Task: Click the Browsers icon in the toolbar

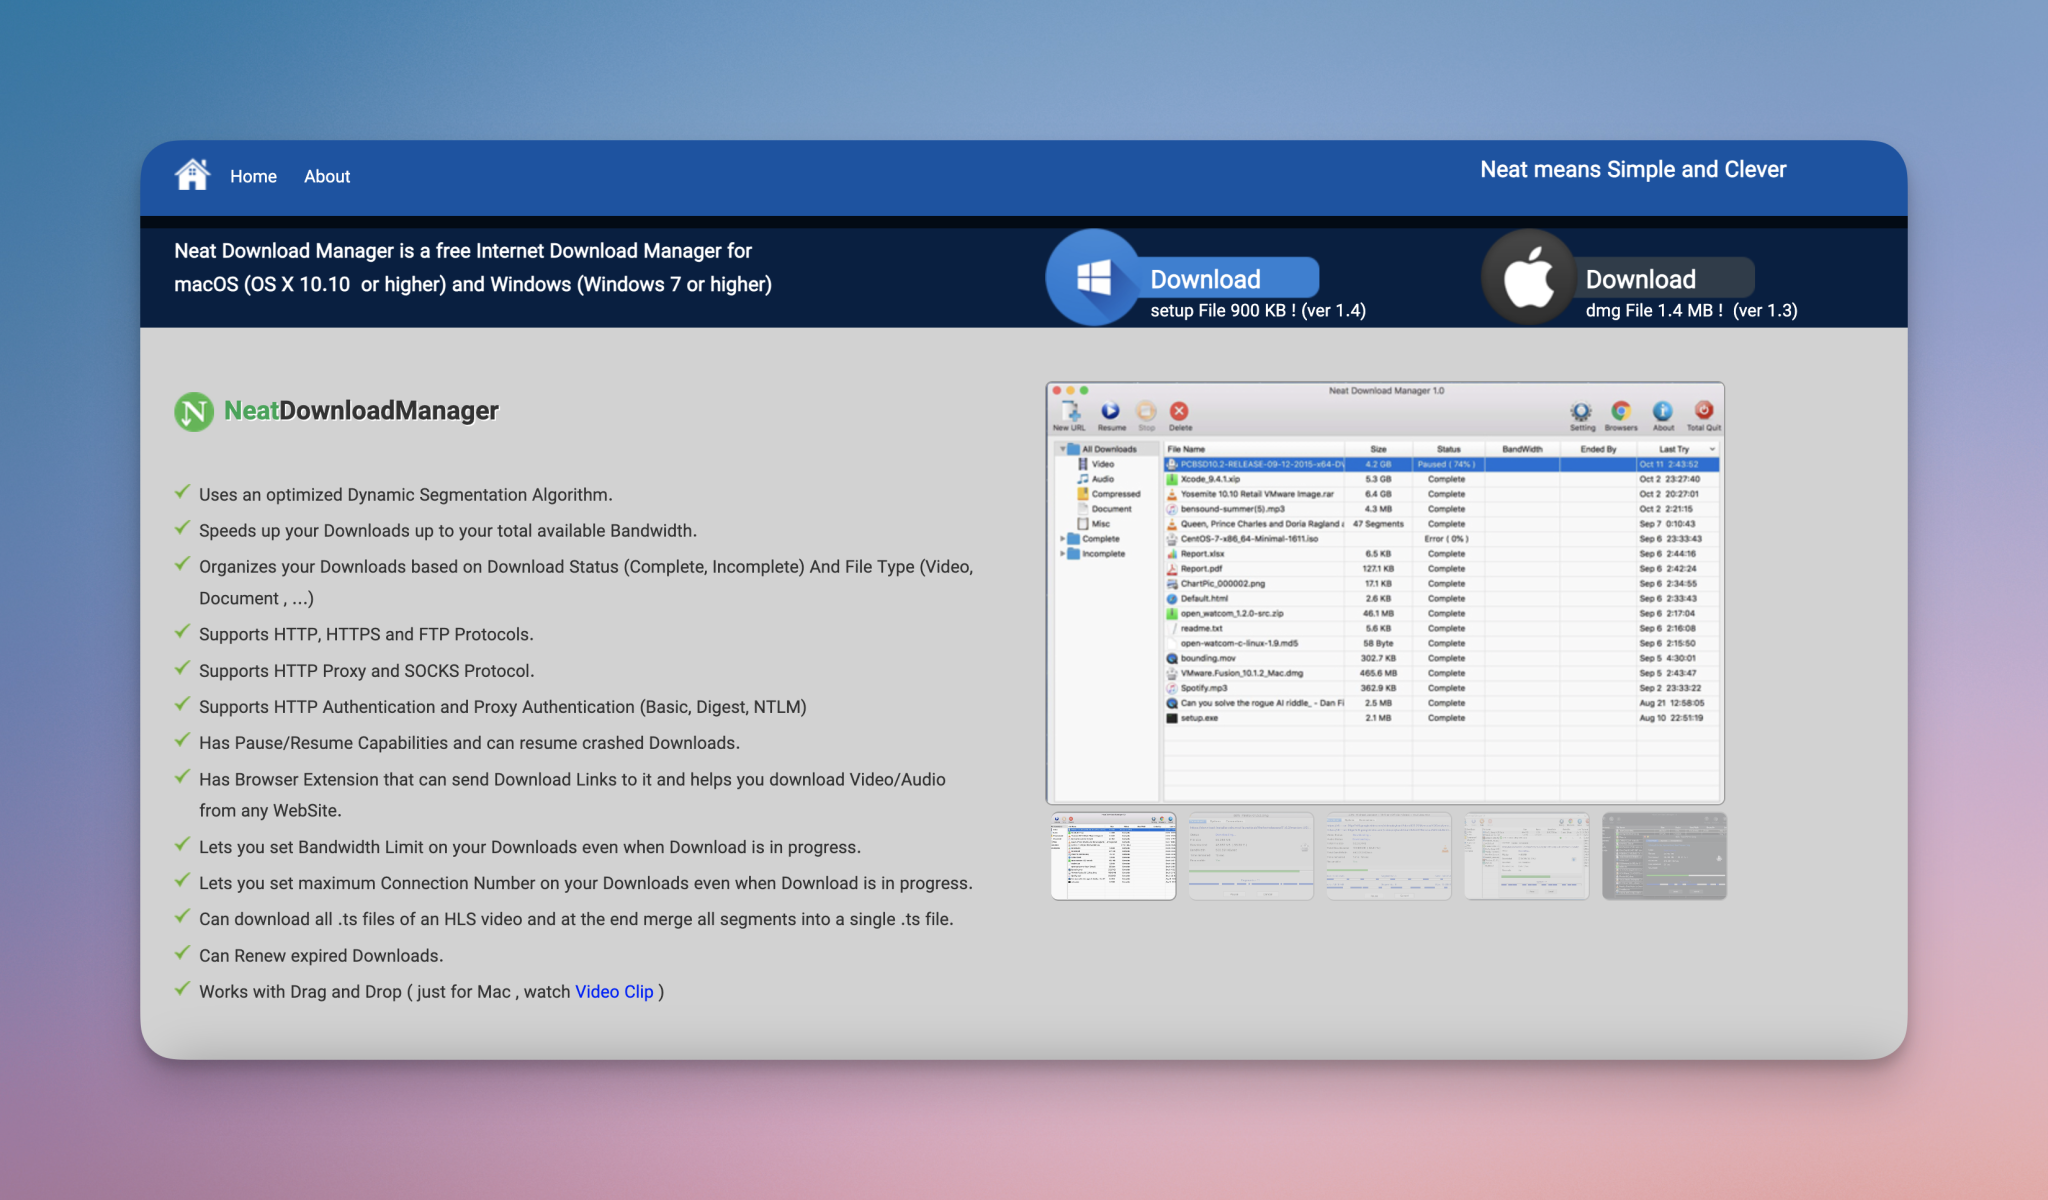Action: click(x=1621, y=412)
